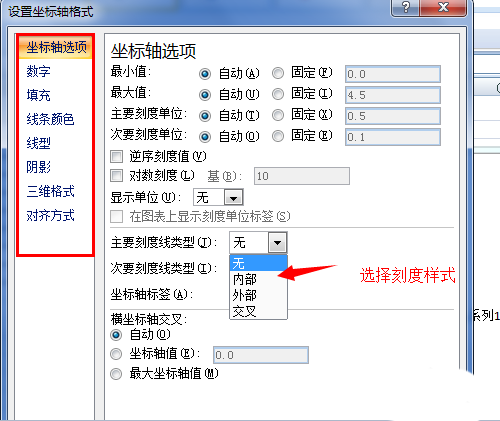Select the 最大坐标轴值 radio option

click(116, 374)
